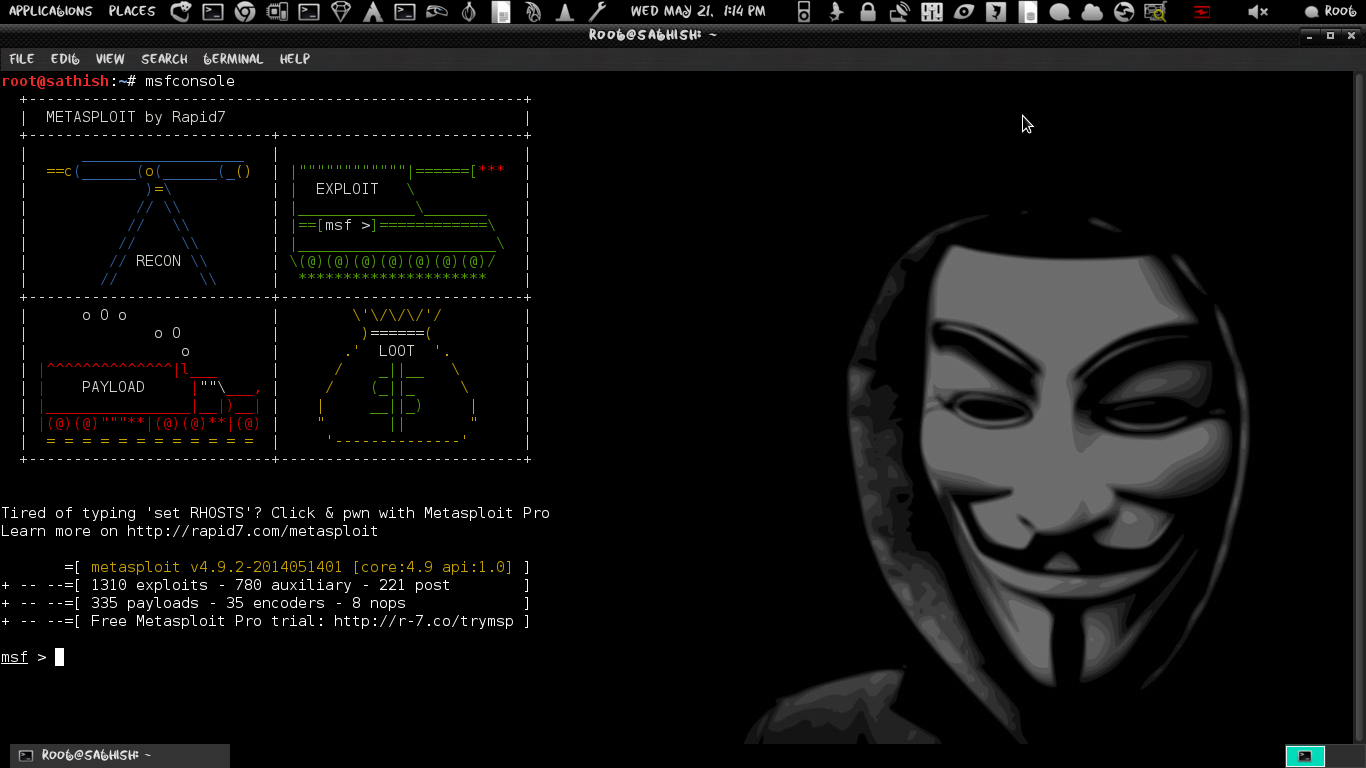This screenshot has width=1366, height=768.
Task: Click the date and time clock
Action: tap(698, 11)
